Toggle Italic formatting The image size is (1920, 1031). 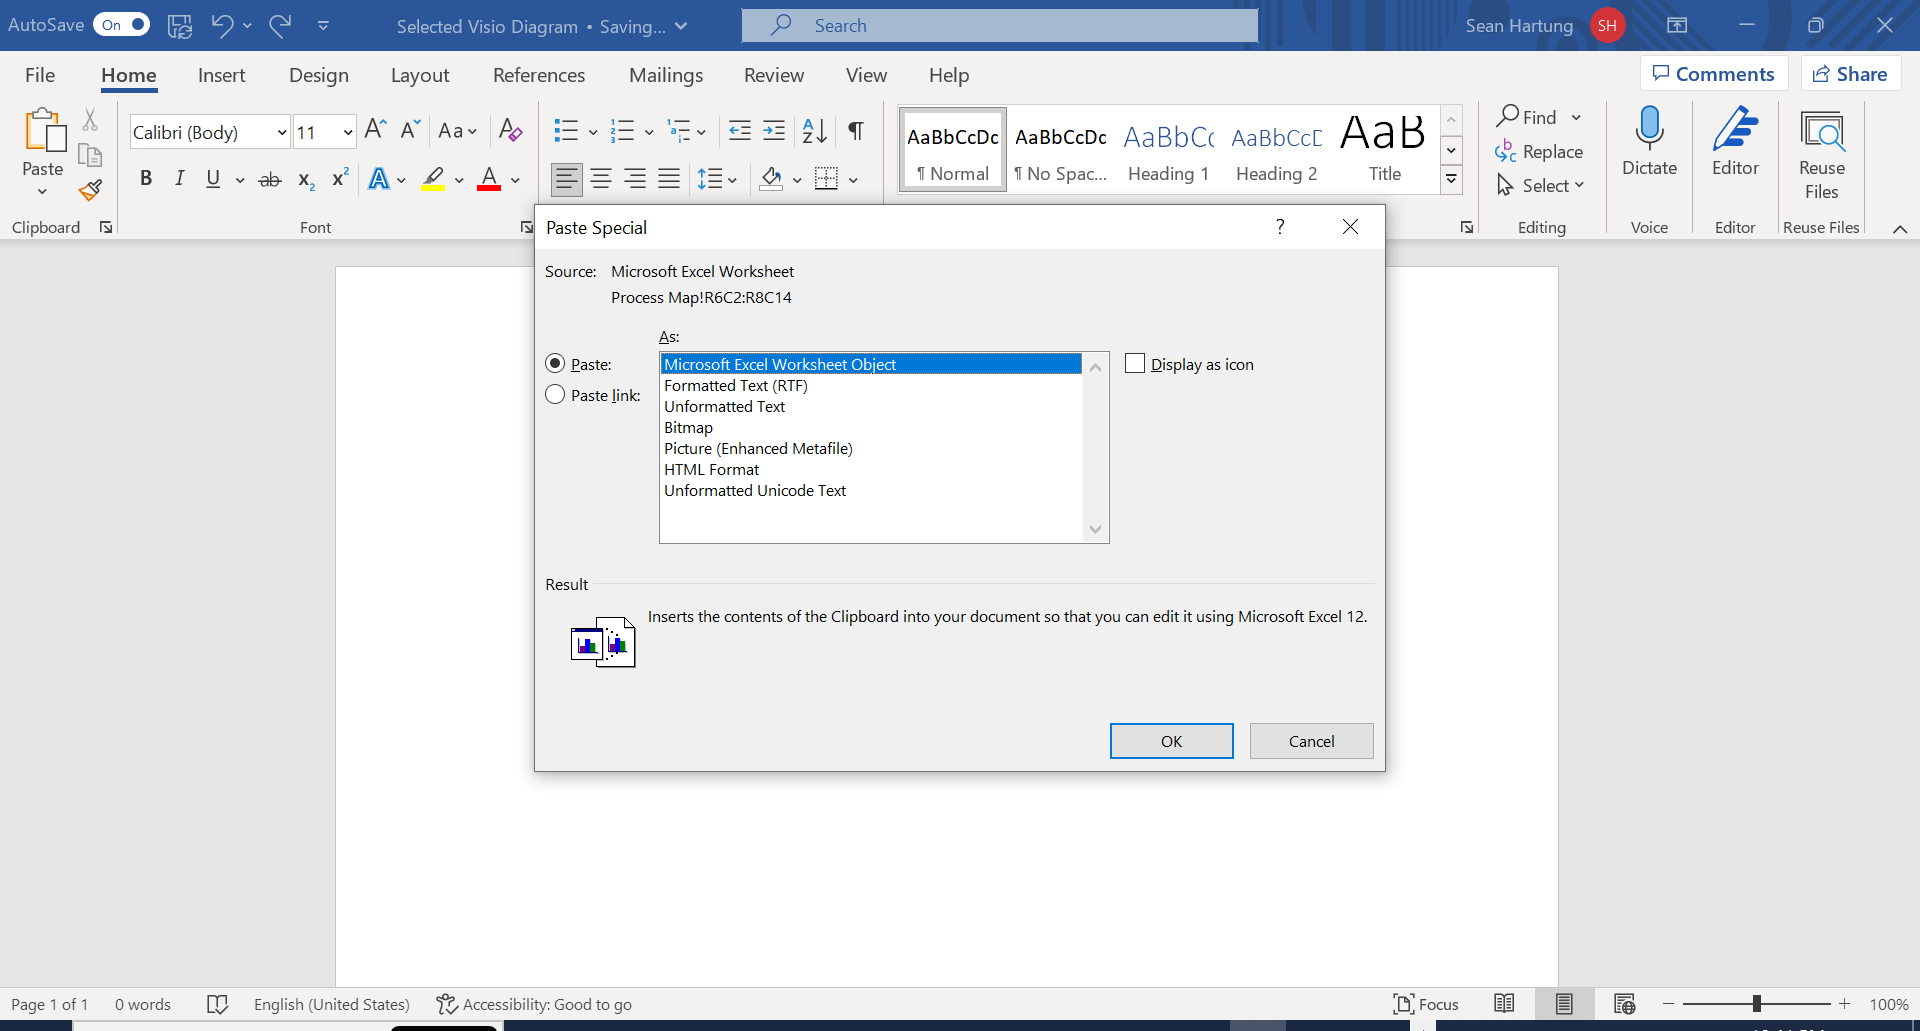179,179
